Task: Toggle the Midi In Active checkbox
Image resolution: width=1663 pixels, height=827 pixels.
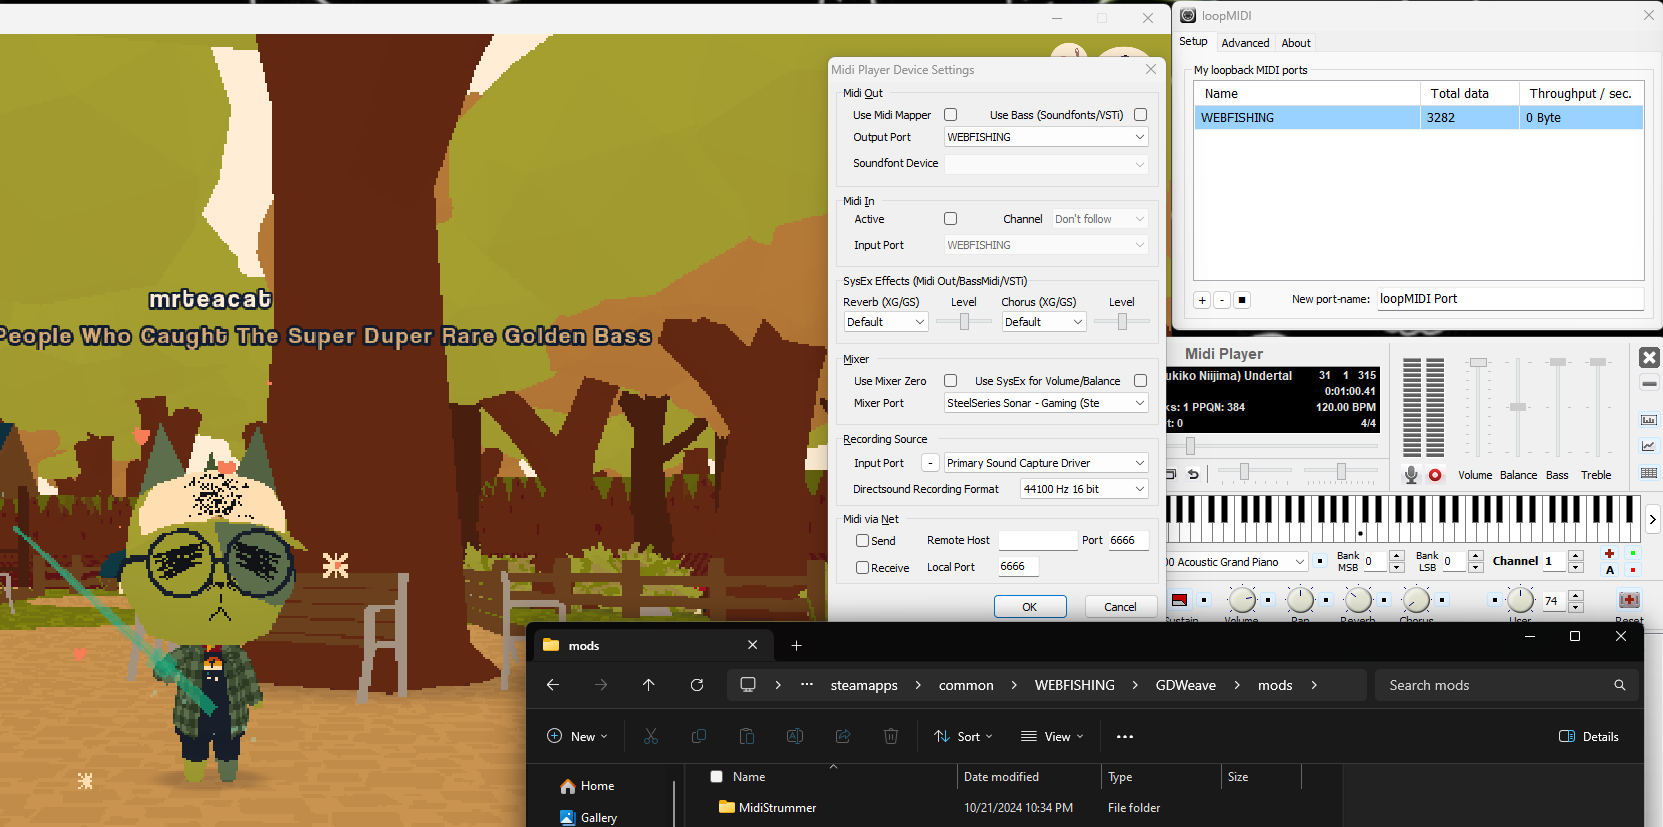Action: [951, 219]
